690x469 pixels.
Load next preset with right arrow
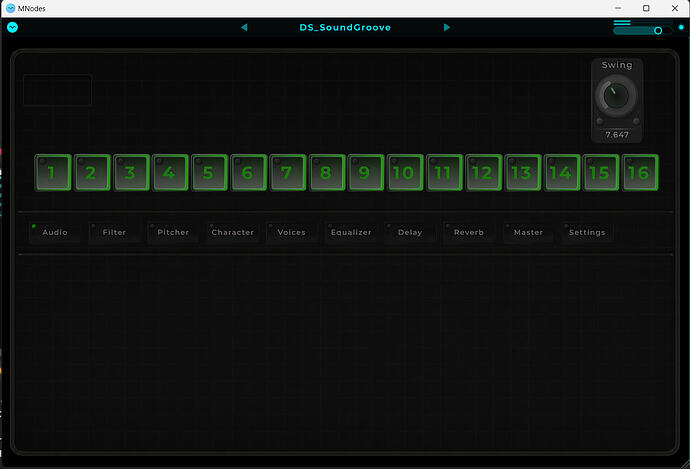pyautogui.click(x=447, y=27)
